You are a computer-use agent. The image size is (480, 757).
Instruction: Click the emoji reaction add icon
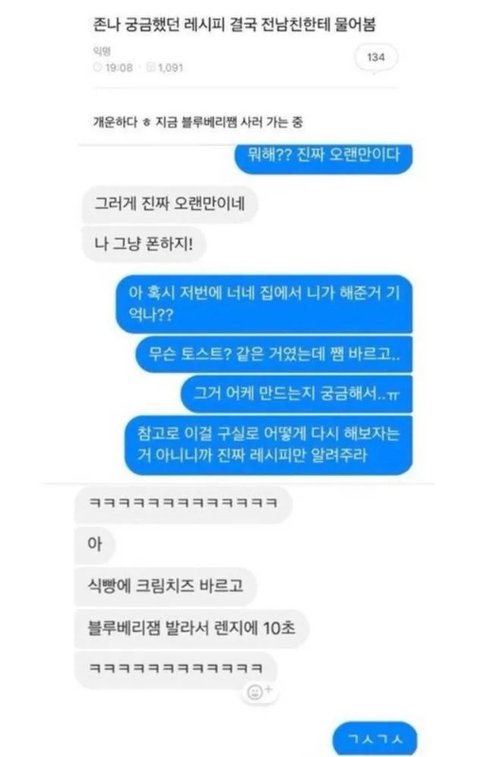pyautogui.click(x=259, y=692)
